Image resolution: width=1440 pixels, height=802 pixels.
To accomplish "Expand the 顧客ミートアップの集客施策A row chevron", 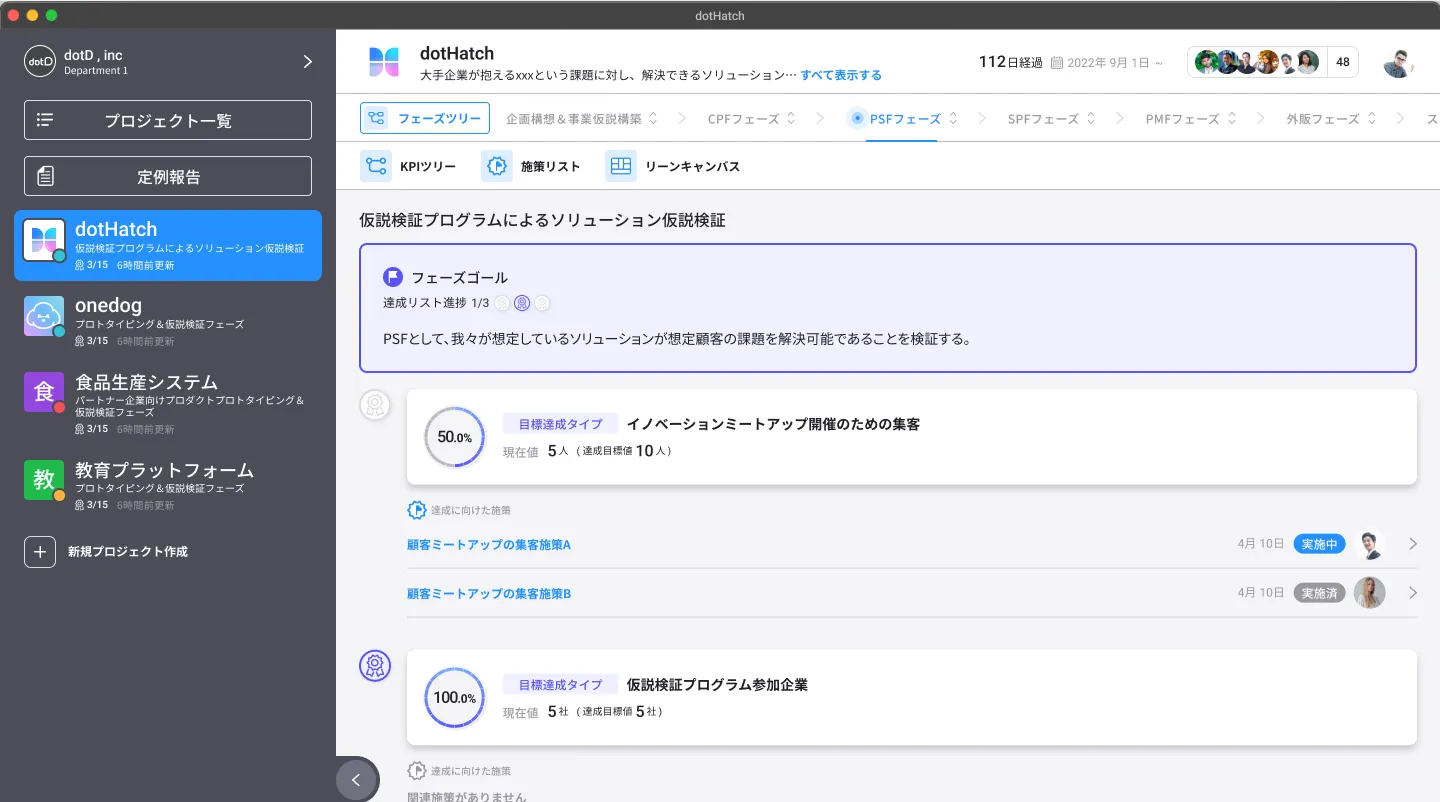I will [x=1413, y=544].
